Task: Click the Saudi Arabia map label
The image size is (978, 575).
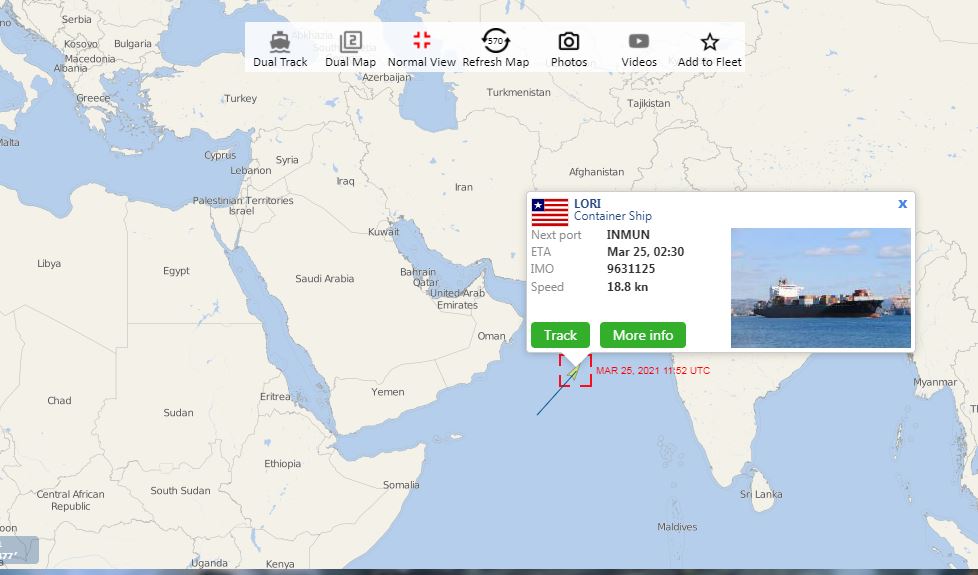Action: pyautogui.click(x=324, y=279)
